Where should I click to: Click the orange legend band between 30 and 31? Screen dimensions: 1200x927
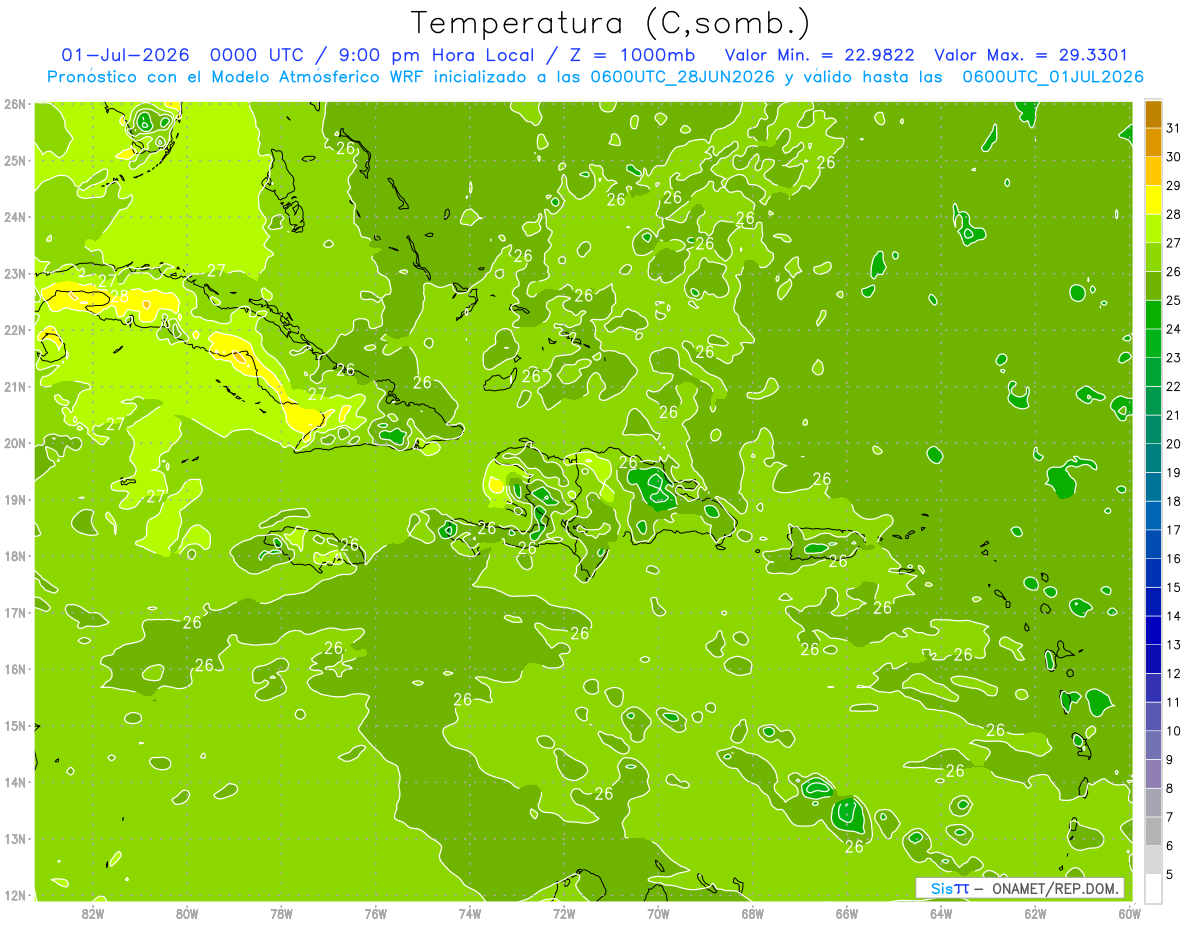[x=1153, y=142]
